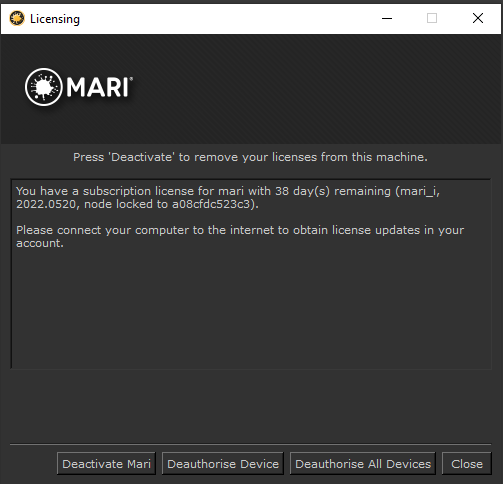Close window with title bar X
This screenshot has width=503, height=484.
[478, 18]
